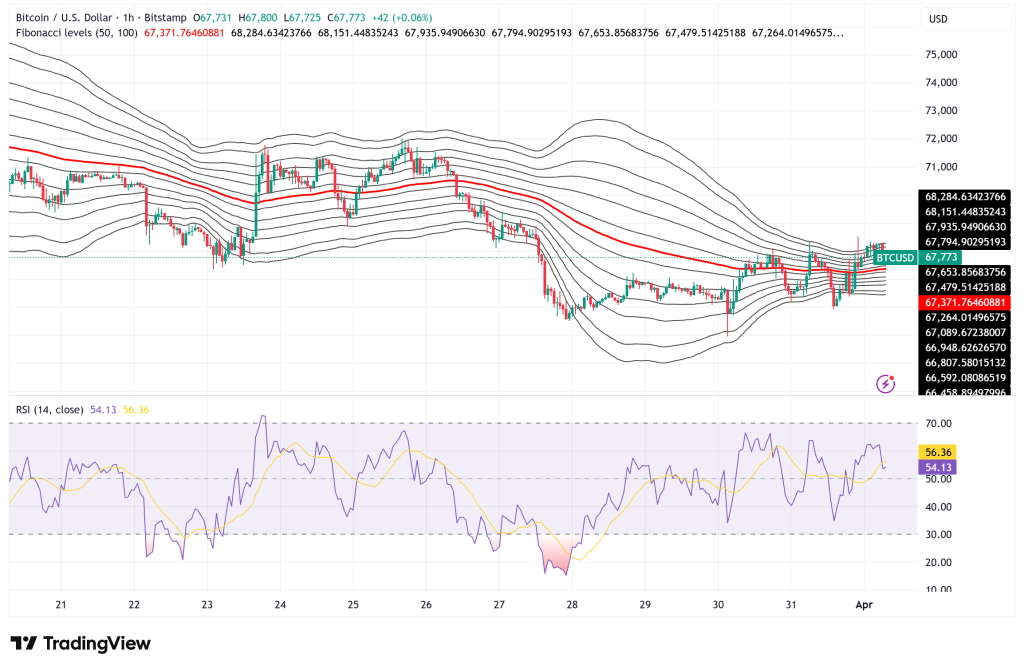The height and width of the screenshot is (670, 1024).
Task: Click the current price 67,773 on the scale
Action: pos(940,257)
